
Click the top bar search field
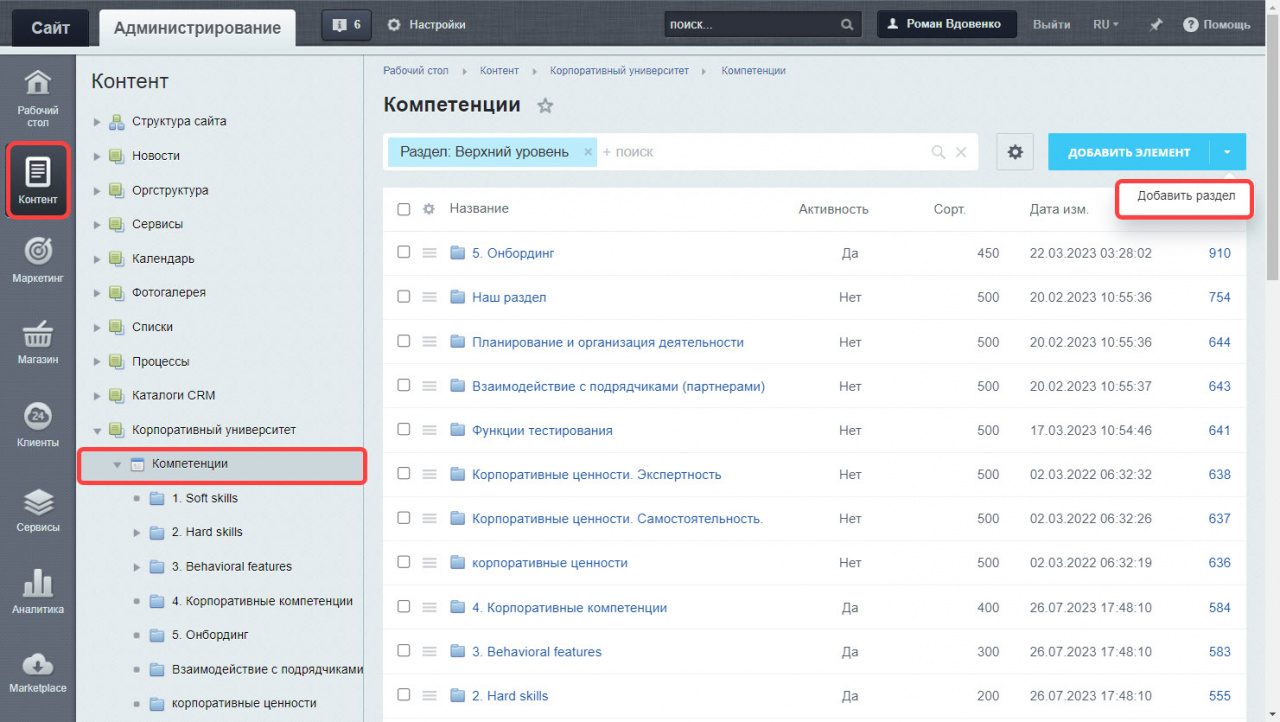tap(749, 25)
